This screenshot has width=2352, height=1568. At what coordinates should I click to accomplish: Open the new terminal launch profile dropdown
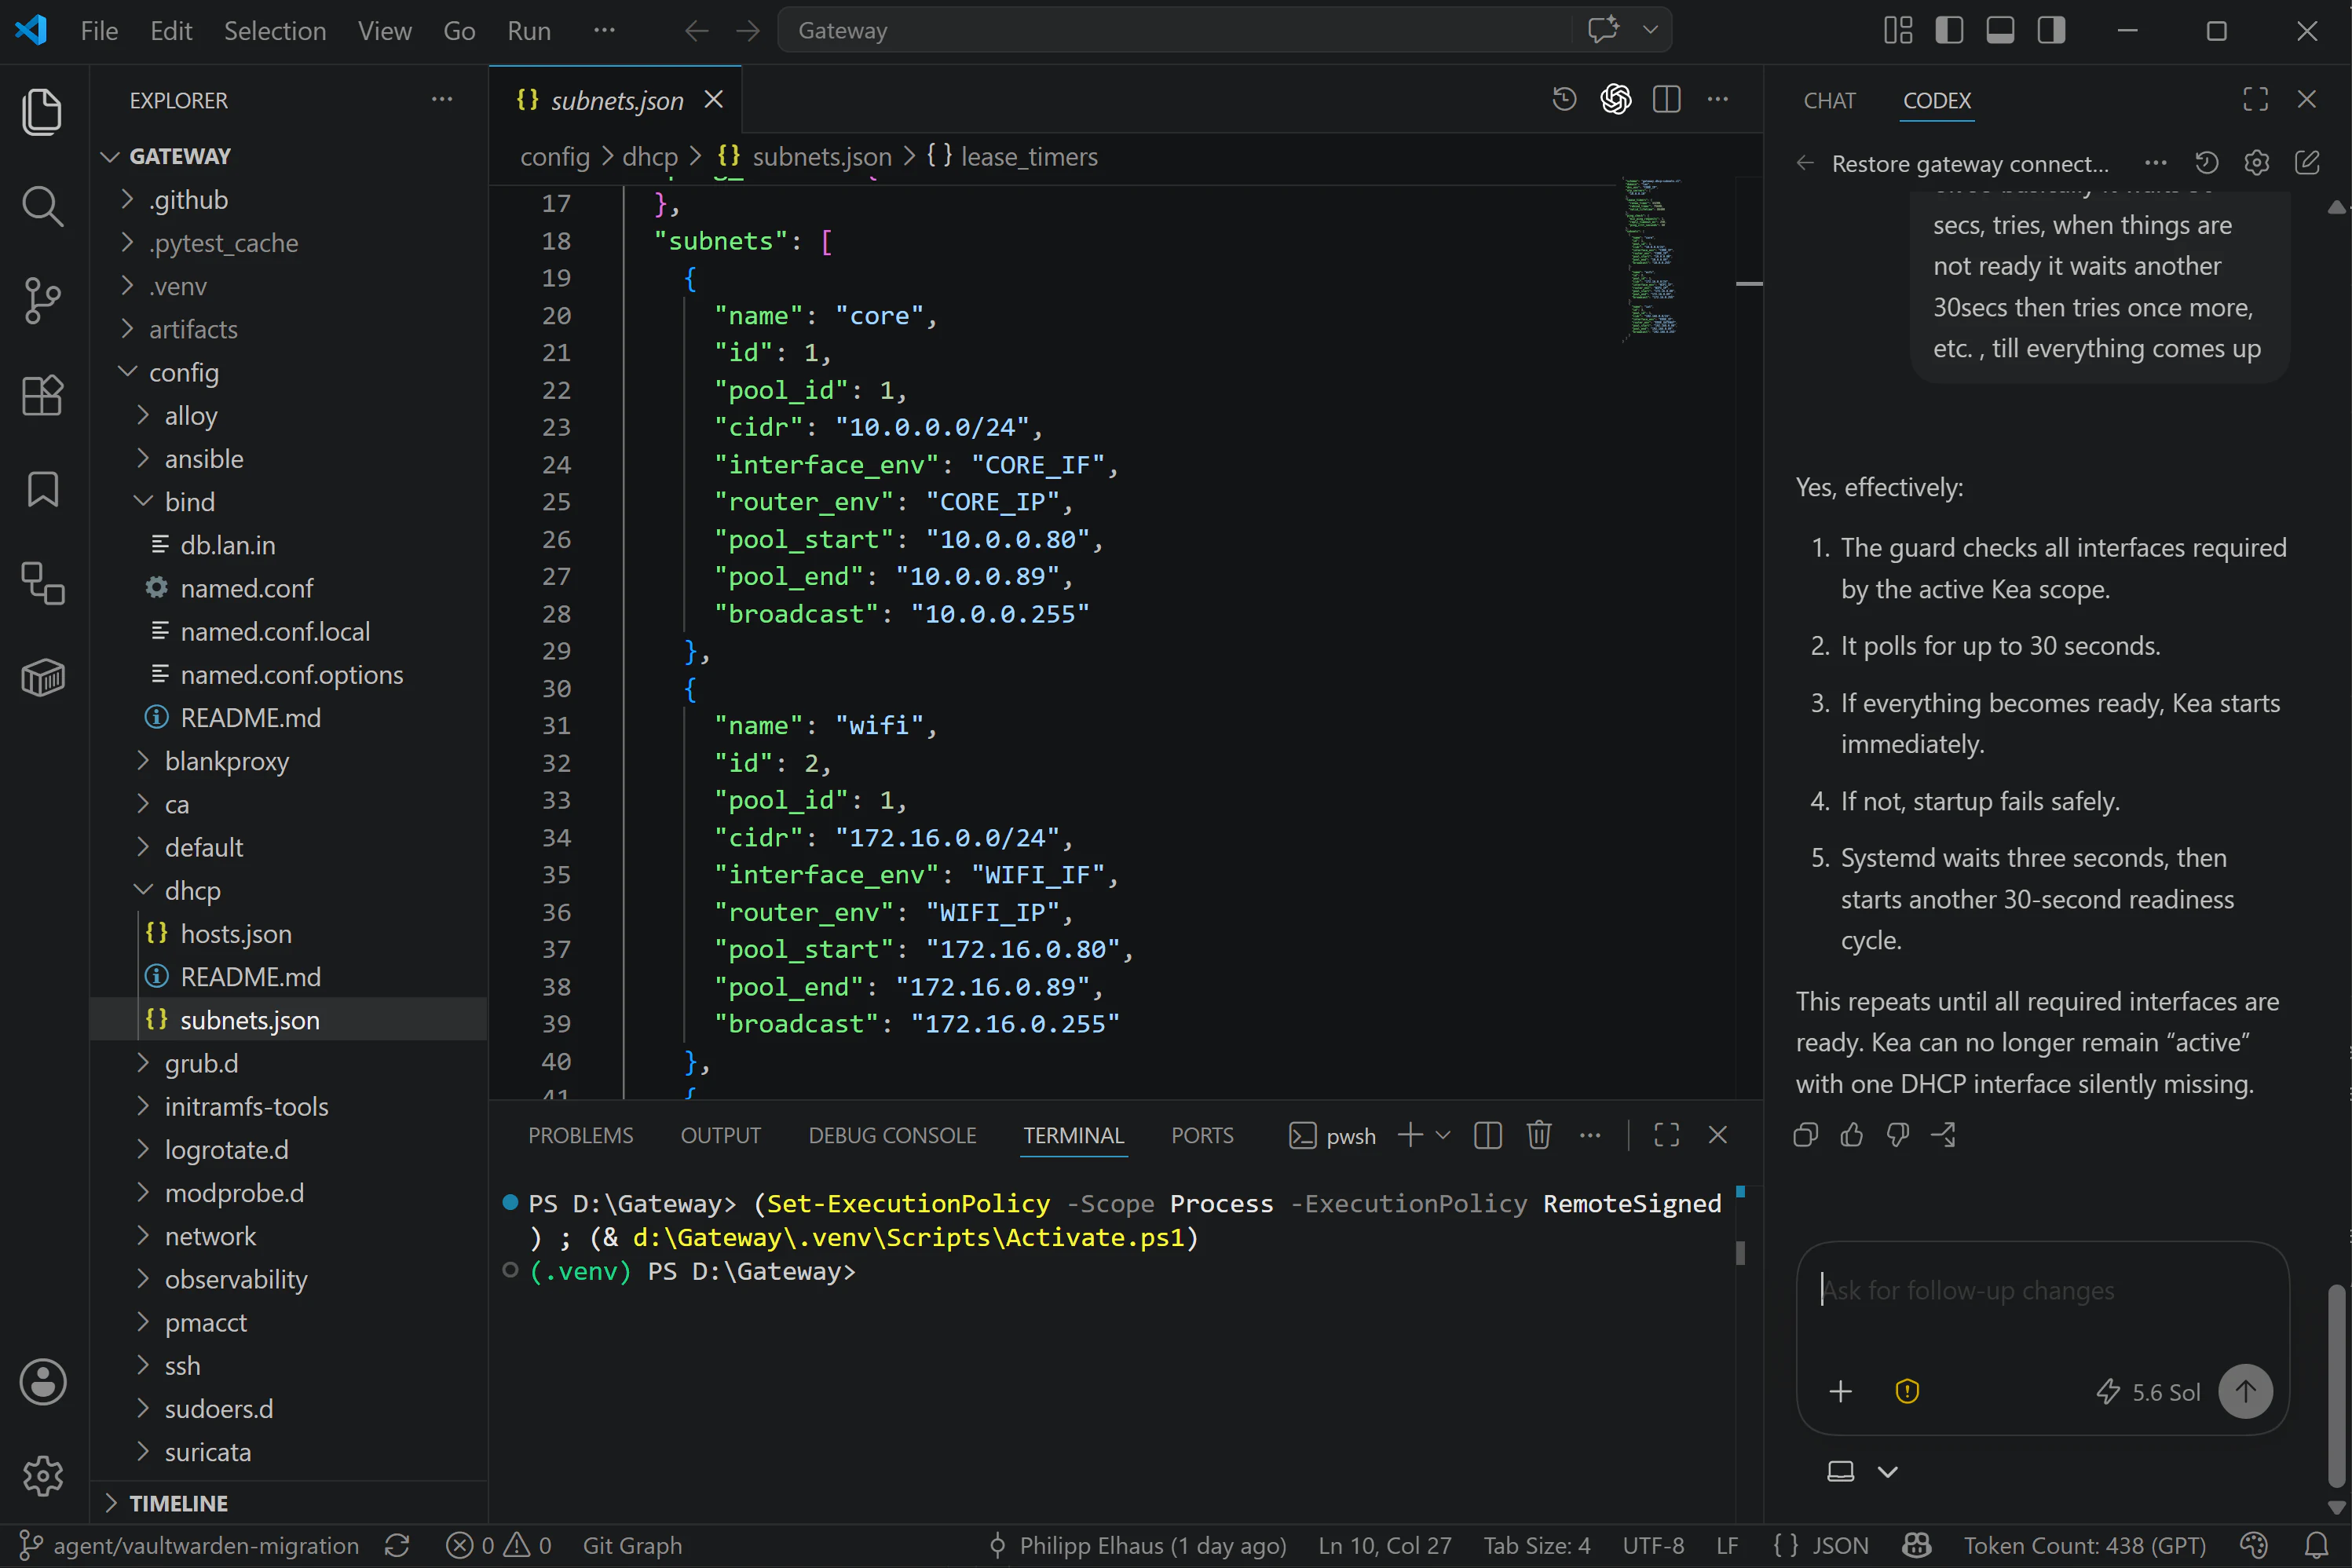point(1443,1135)
